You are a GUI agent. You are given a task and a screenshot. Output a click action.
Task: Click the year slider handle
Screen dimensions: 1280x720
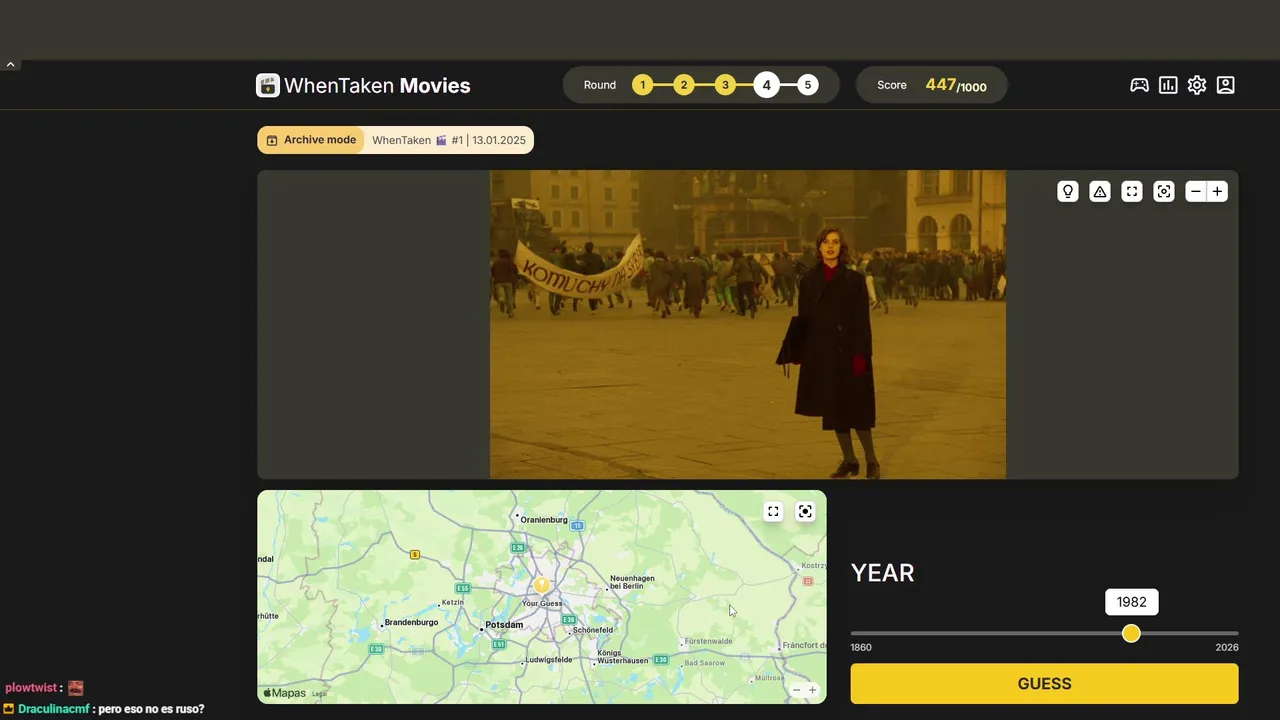pyautogui.click(x=1131, y=633)
